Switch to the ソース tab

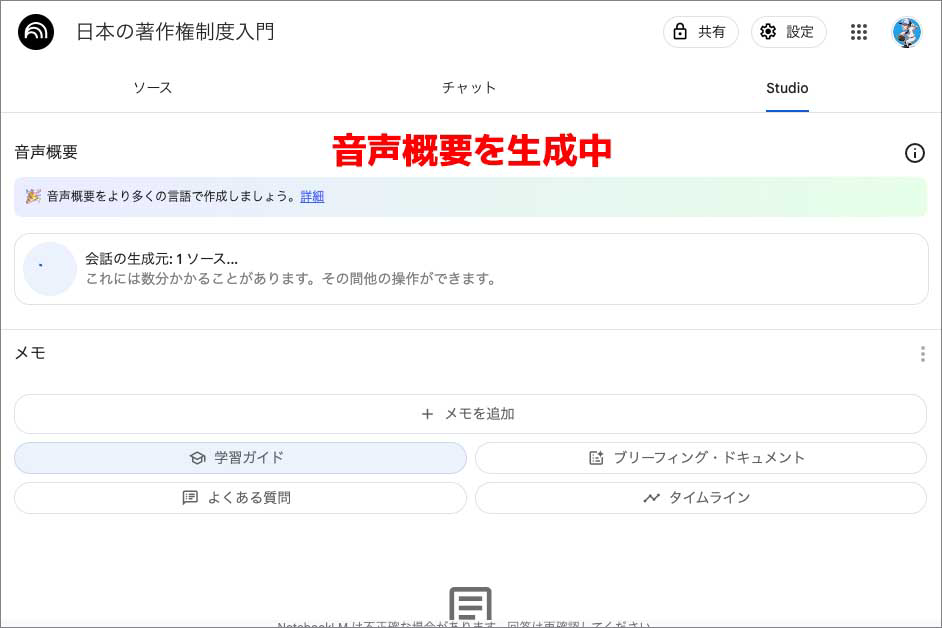click(153, 88)
